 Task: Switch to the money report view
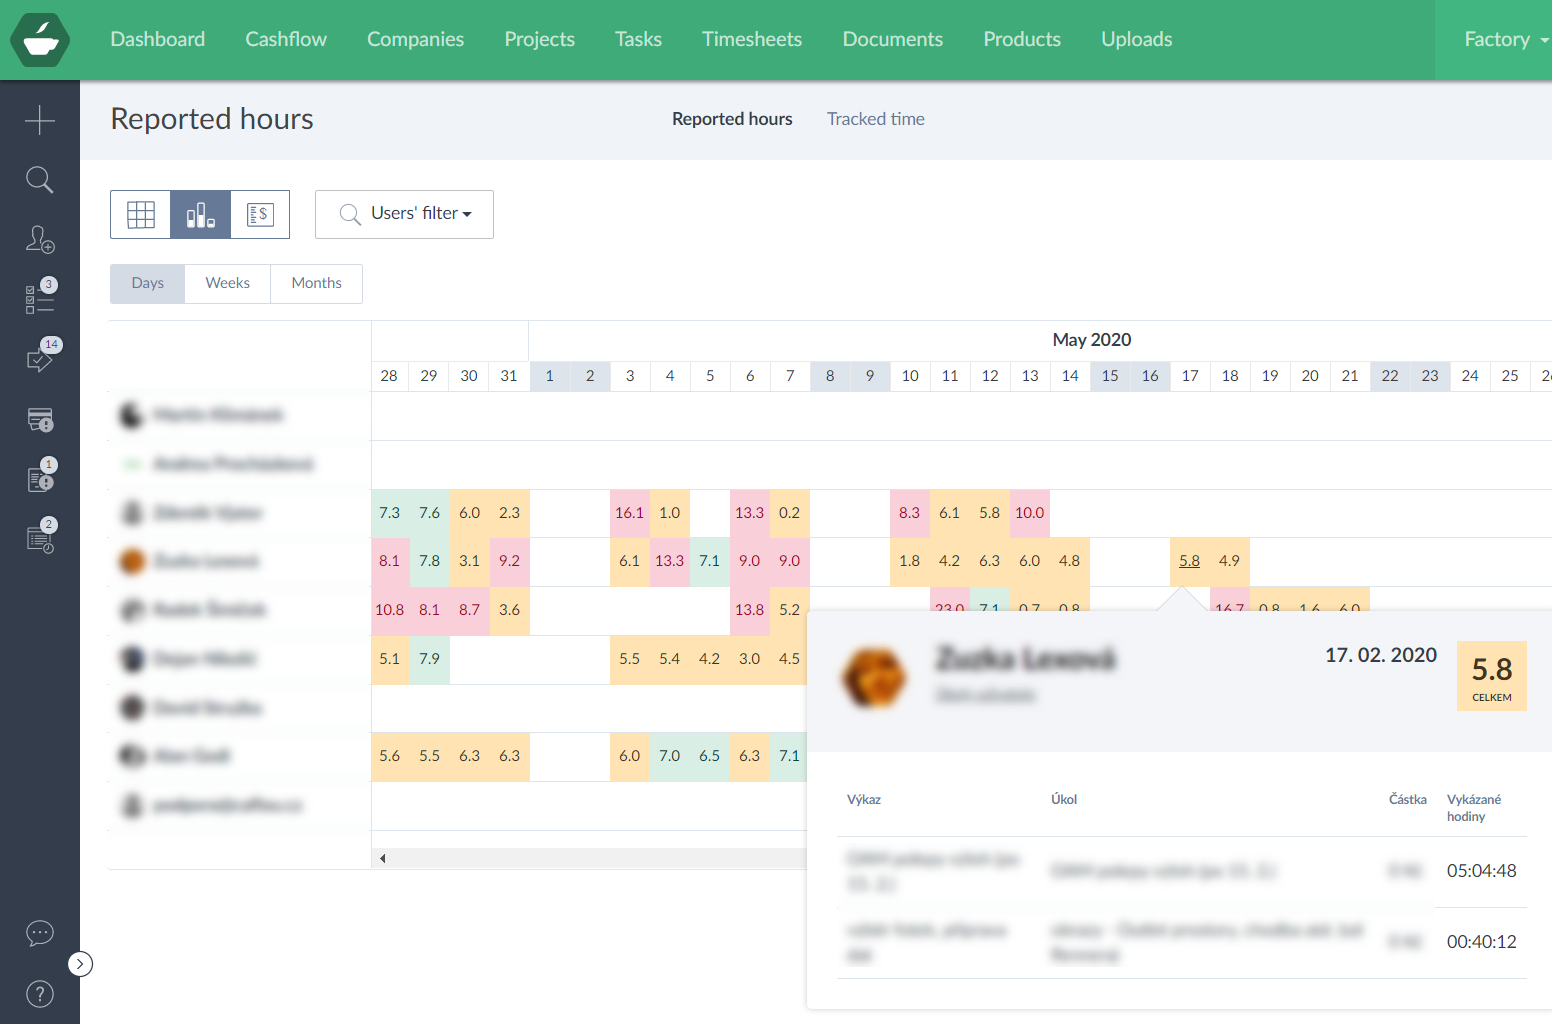(x=260, y=214)
